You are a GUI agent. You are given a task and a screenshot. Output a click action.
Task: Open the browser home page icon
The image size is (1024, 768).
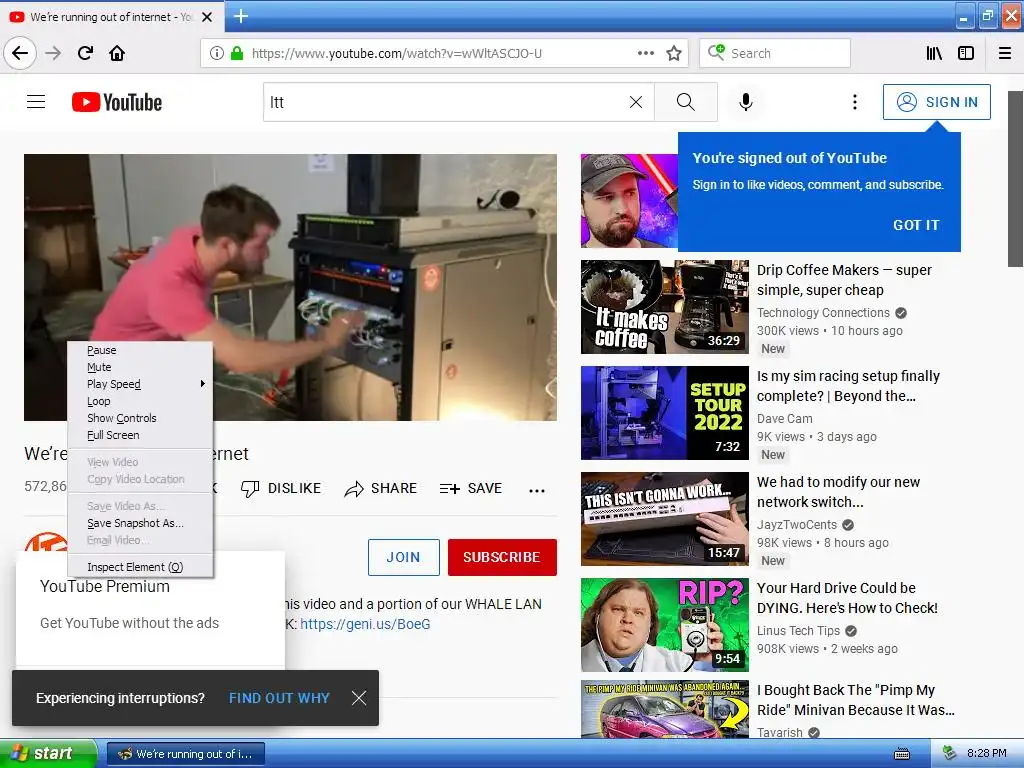click(117, 53)
